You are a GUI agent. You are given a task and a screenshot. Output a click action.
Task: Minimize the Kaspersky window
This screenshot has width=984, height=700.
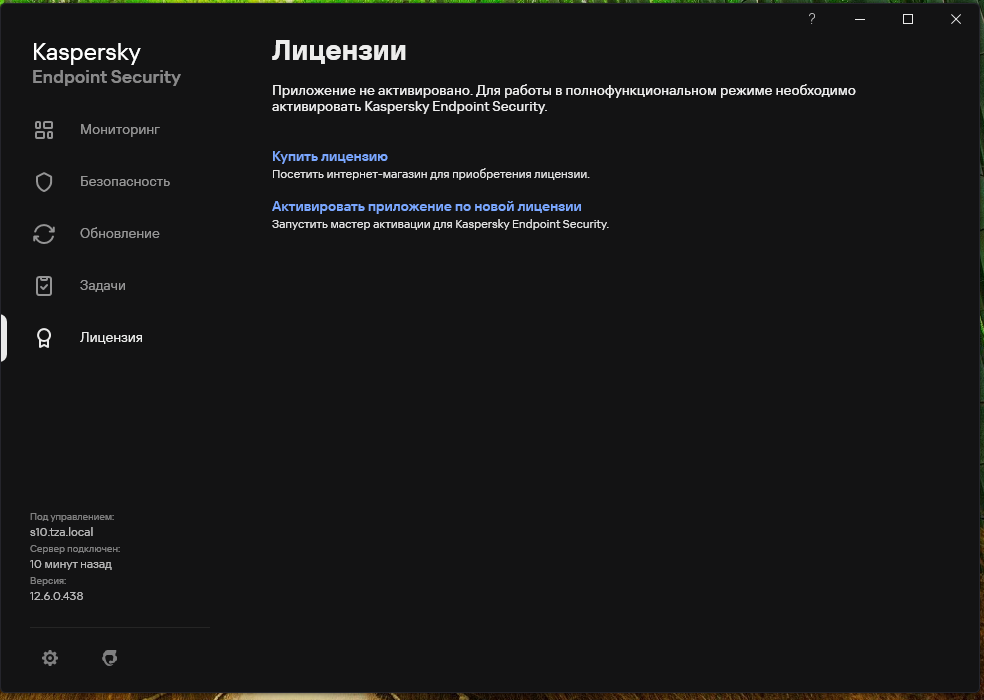coord(860,19)
